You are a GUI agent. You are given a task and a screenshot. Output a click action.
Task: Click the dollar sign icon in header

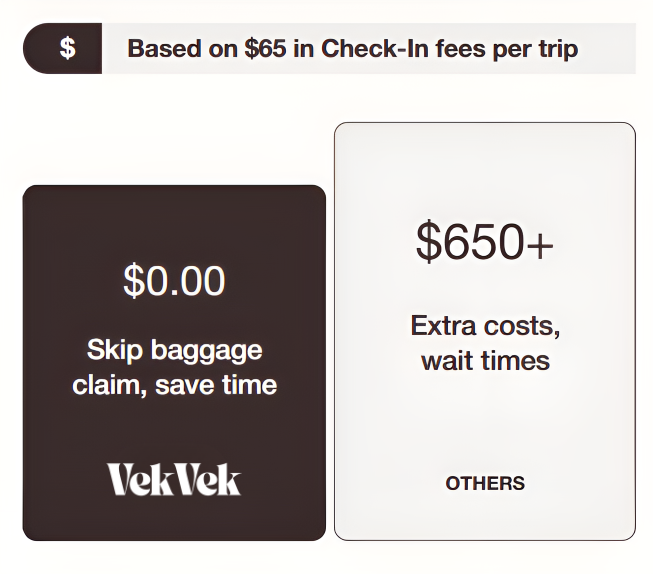[67, 48]
